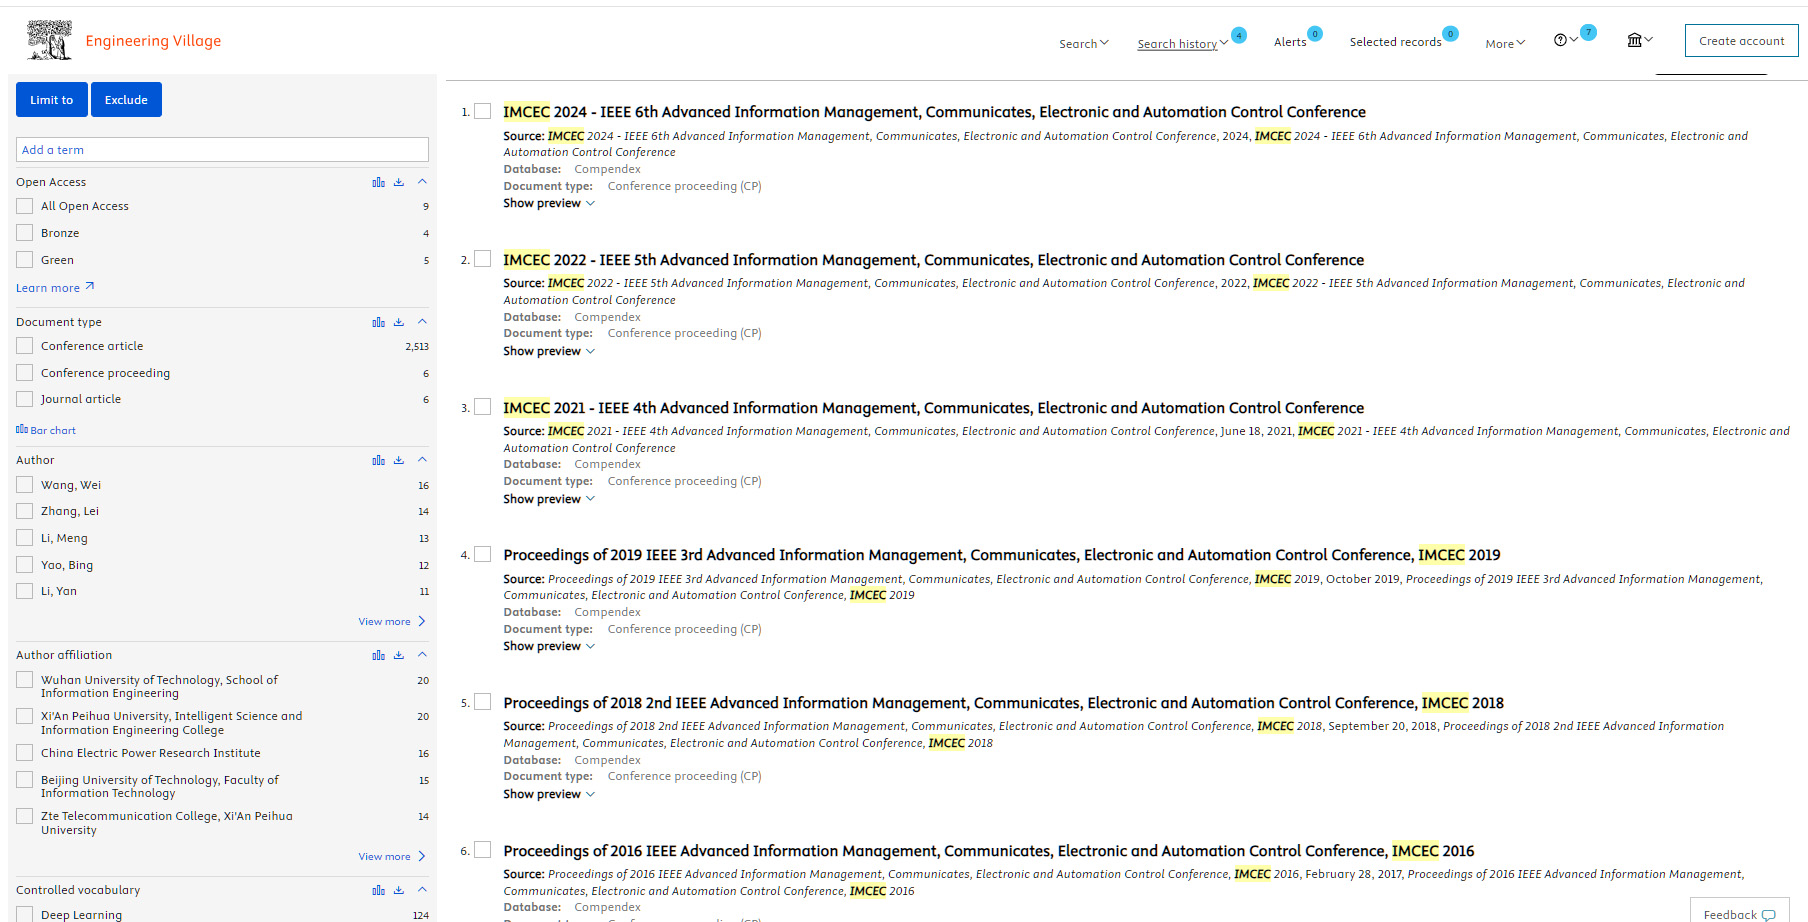Open the institution building icon menu
This screenshot has width=1808, height=922.
tap(1634, 40)
